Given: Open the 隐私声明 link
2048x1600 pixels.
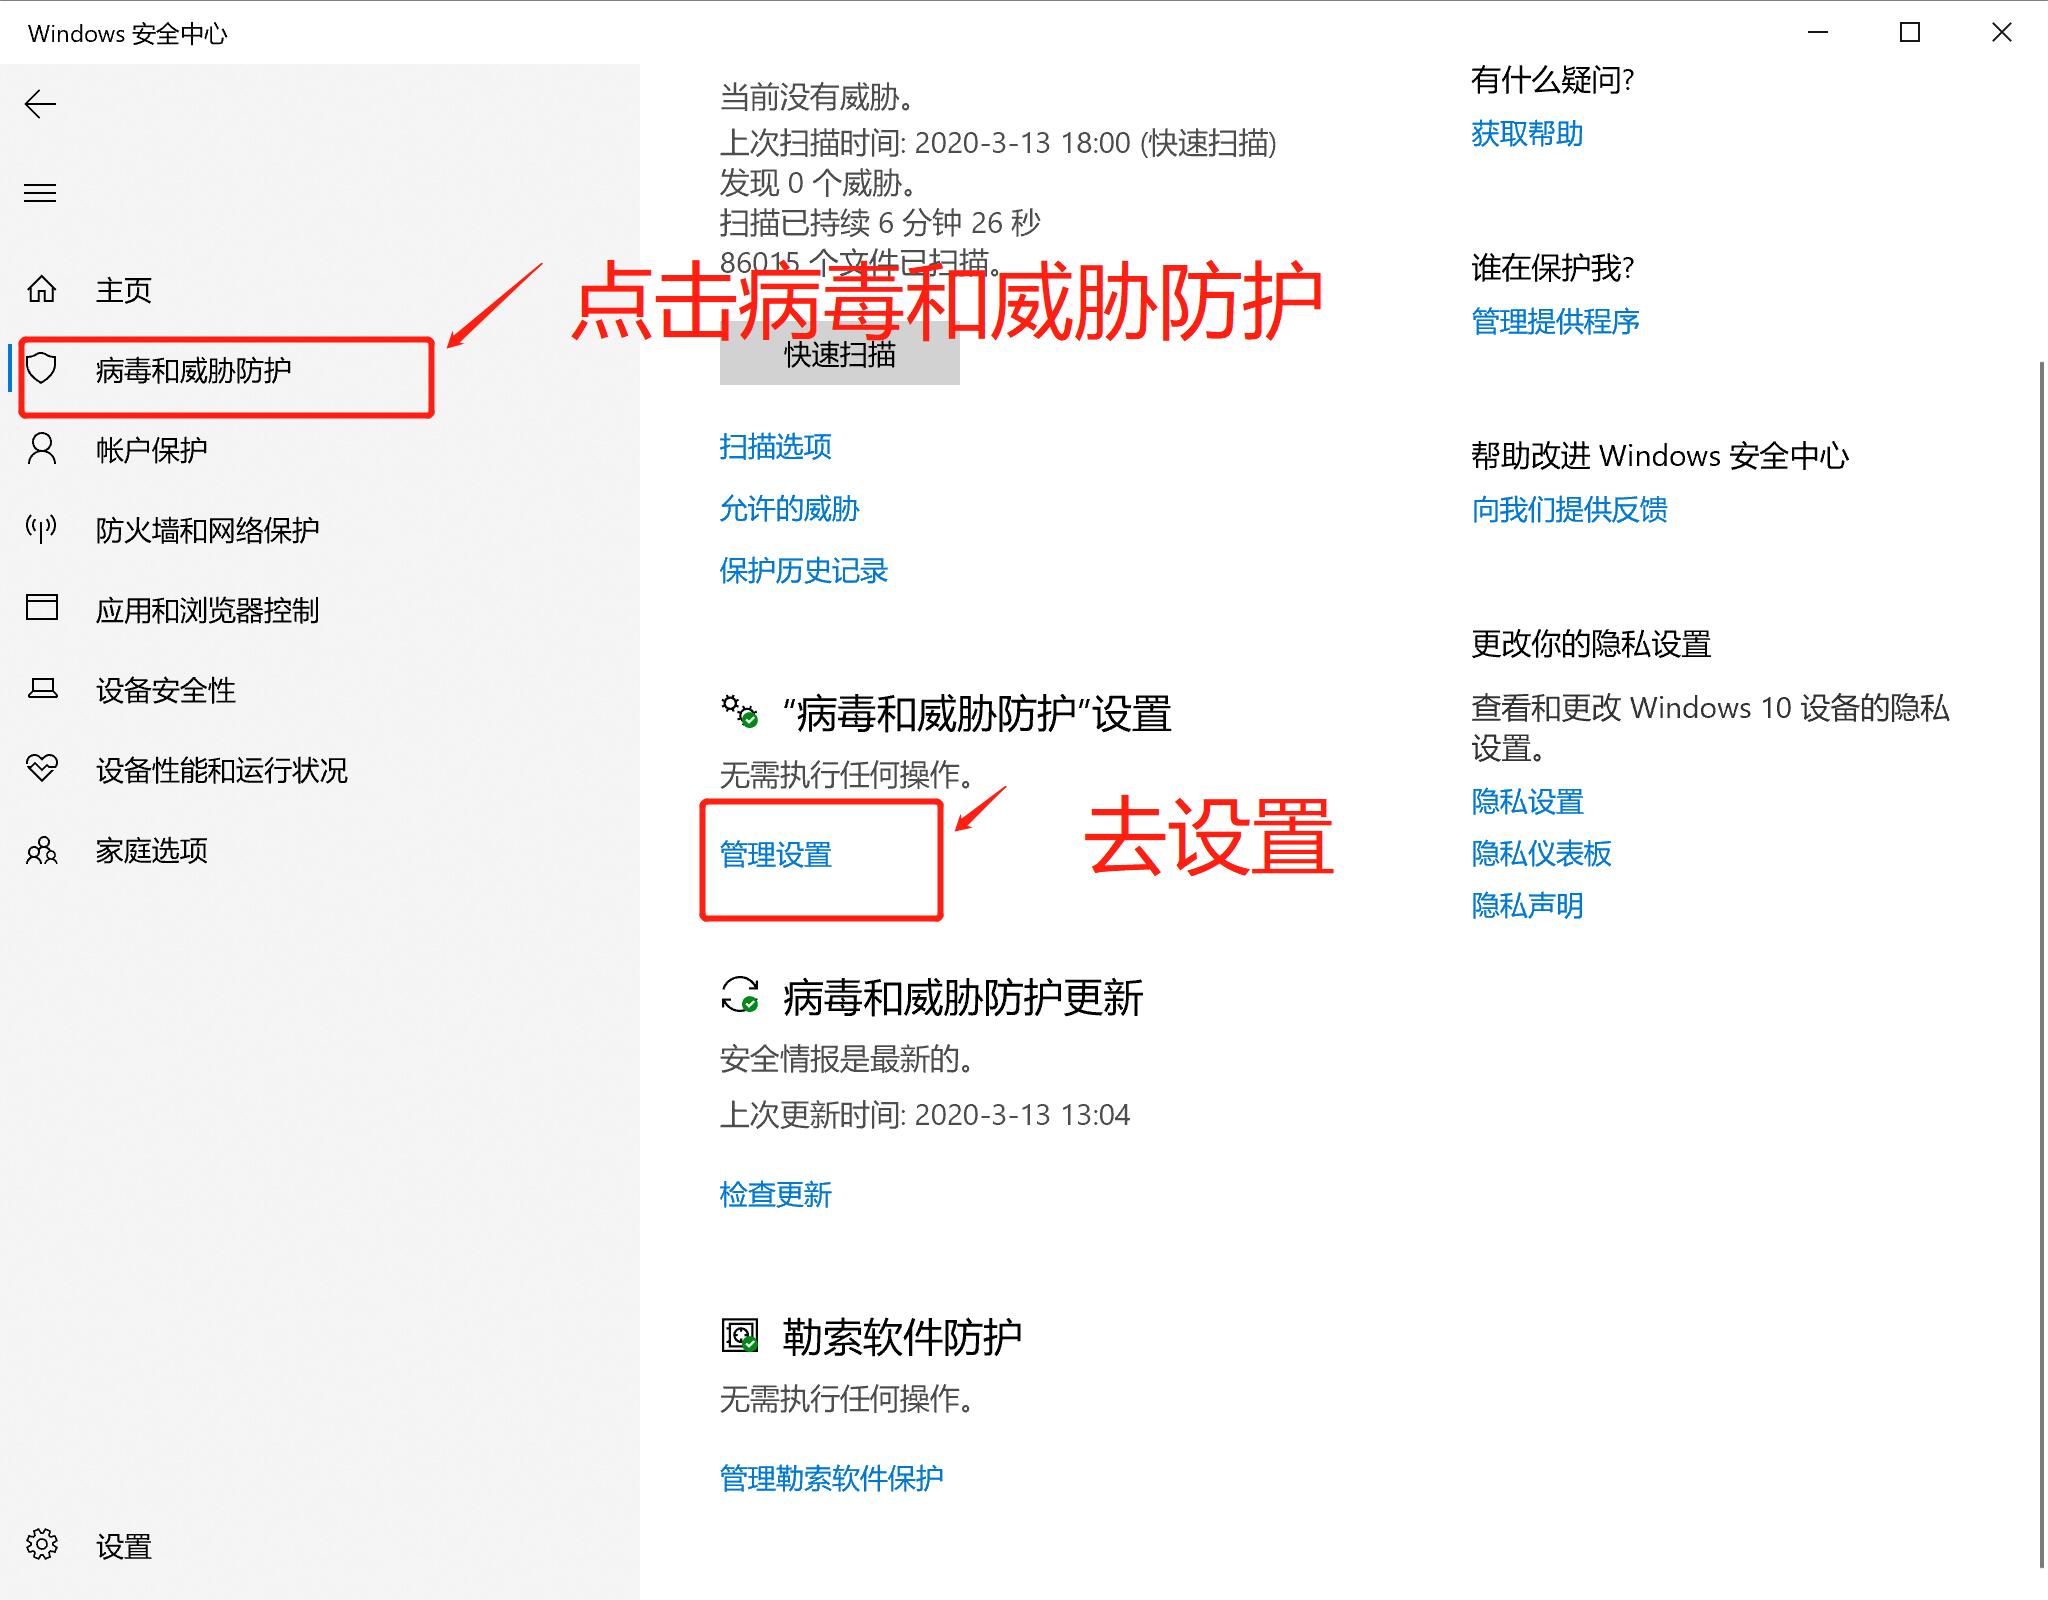Looking at the screenshot, I should pyautogui.click(x=1527, y=906).
